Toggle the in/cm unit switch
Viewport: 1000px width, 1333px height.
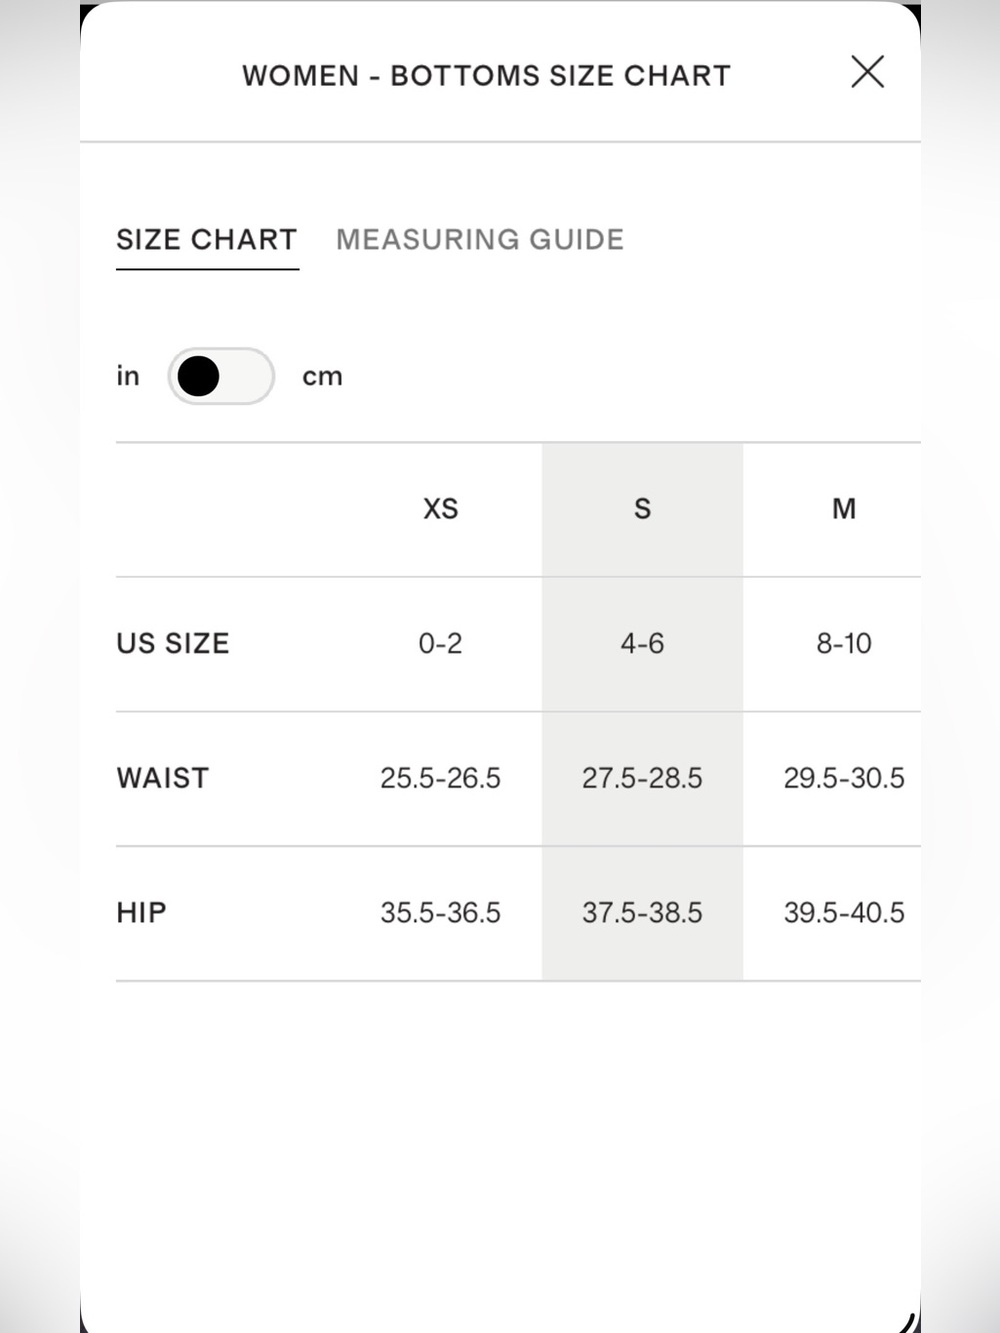click(221, 376)
